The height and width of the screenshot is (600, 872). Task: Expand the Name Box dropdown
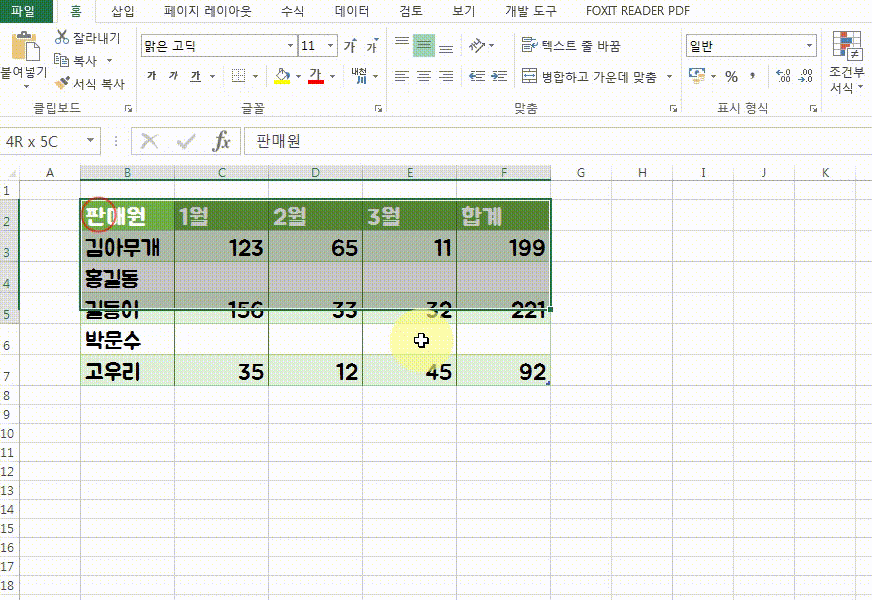[x=90, y=141]
